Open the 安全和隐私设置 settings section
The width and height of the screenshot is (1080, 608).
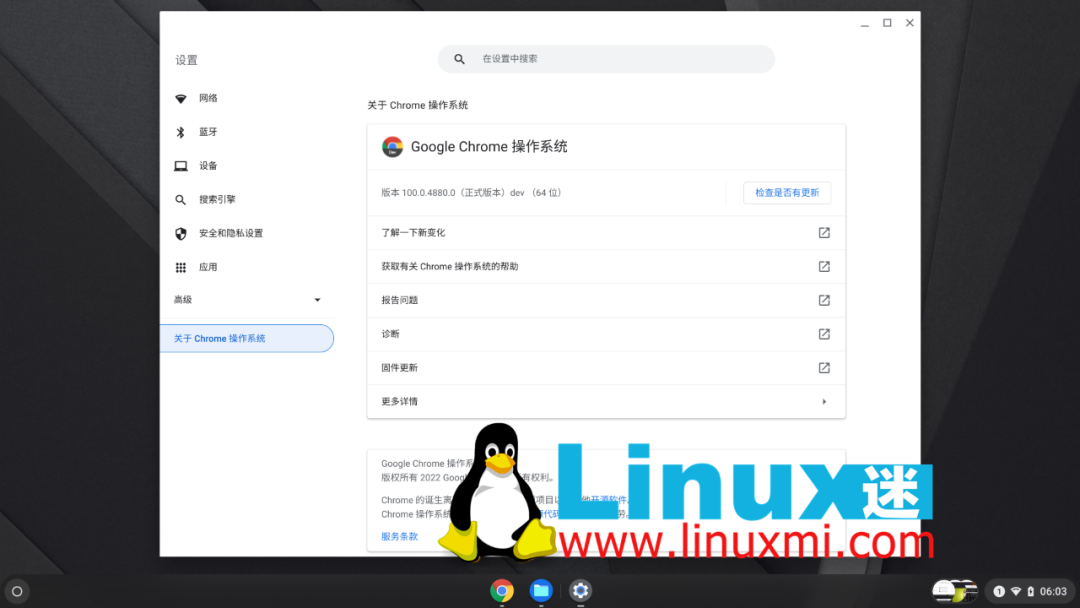pyautogui.click(x=232, y=233)
